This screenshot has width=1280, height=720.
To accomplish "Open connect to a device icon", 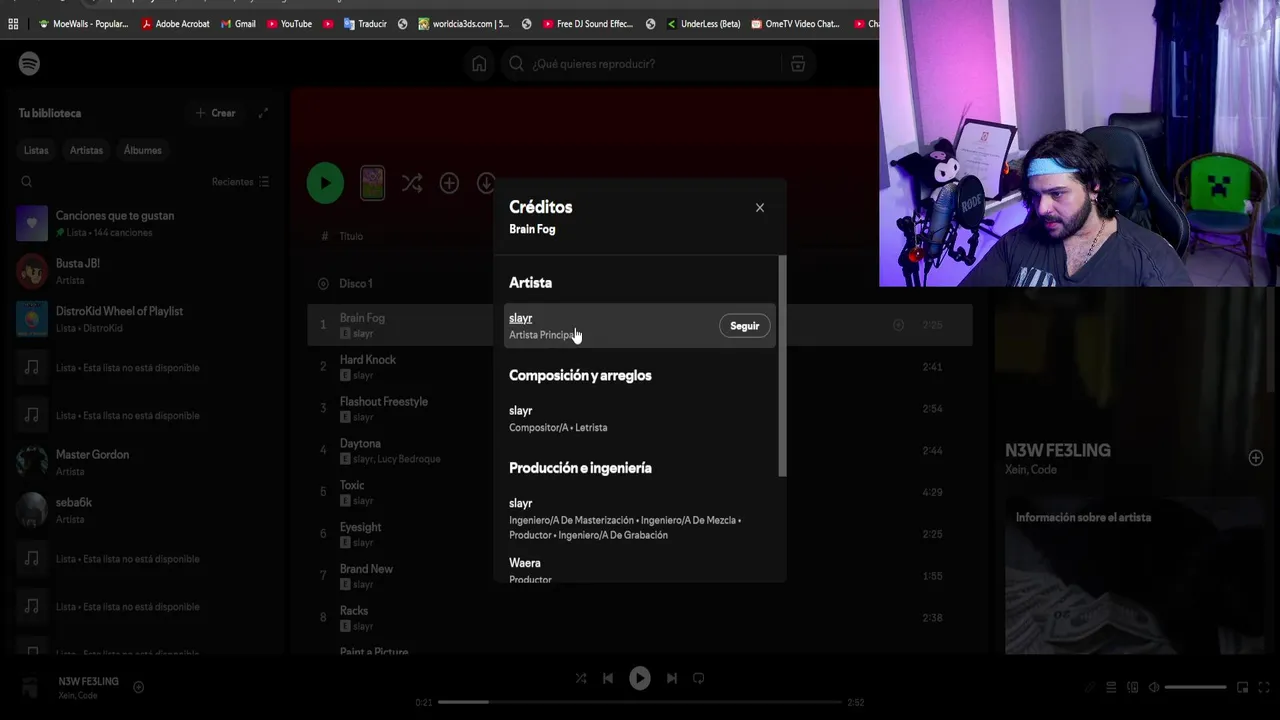I will 1133,688.
